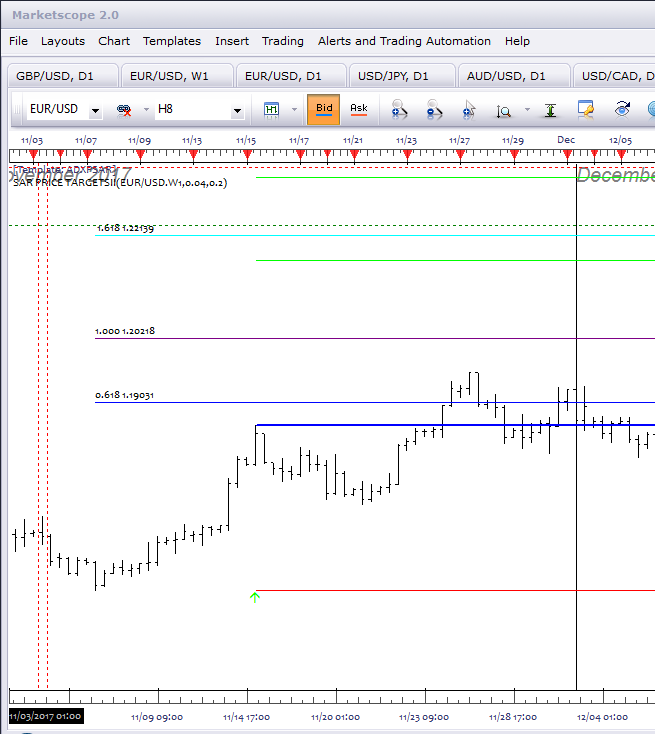
Task: Toggle Bid price display
Action: tap(324, 110)
